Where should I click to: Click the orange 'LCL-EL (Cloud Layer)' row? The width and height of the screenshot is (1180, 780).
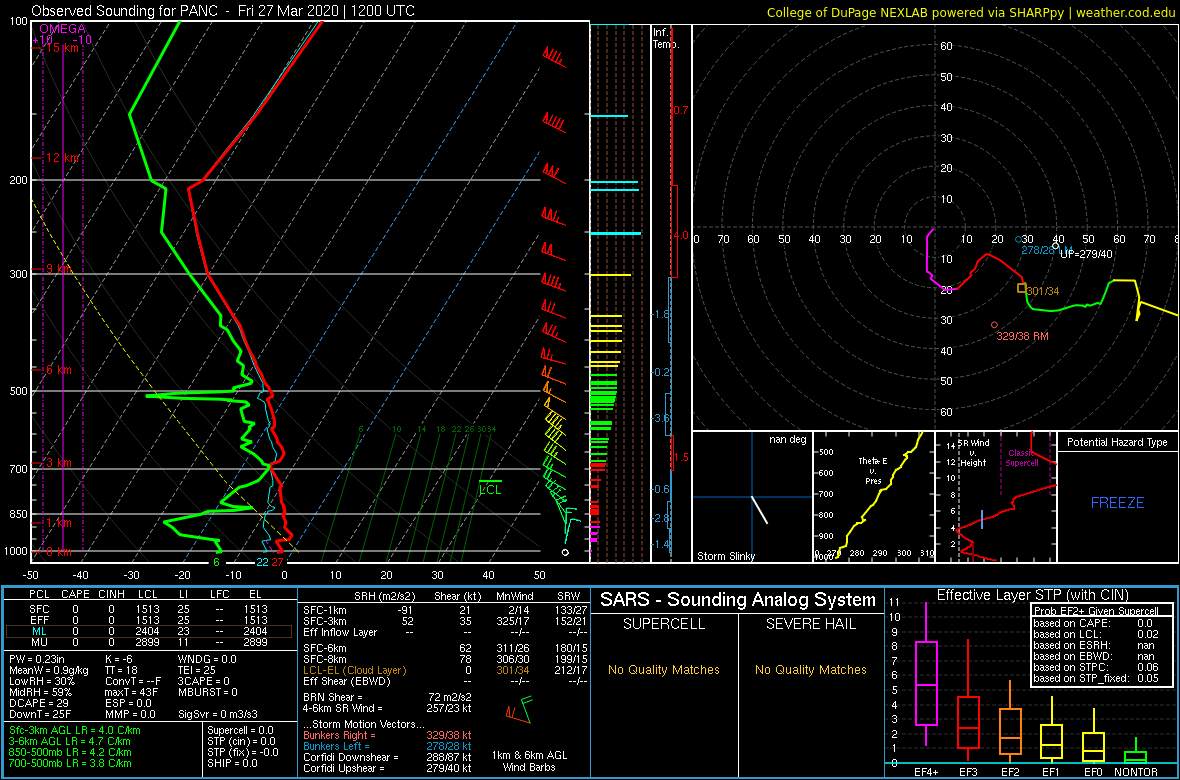445,670
